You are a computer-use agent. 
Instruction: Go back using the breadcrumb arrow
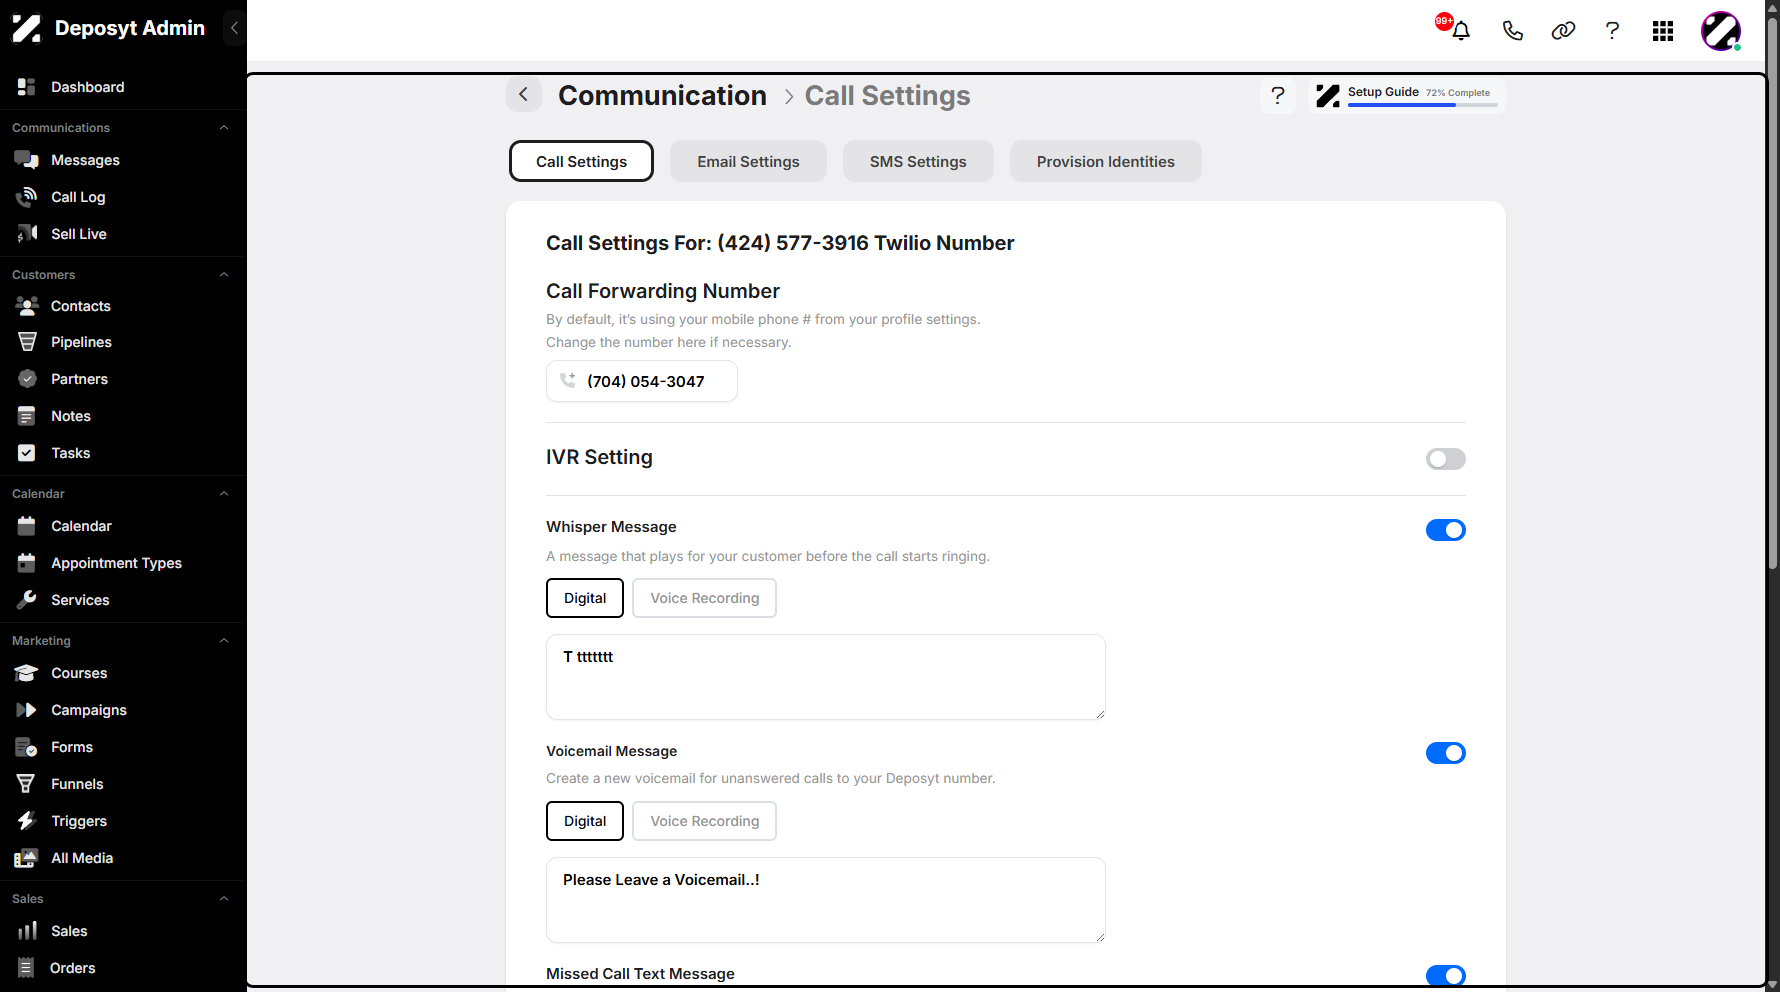(523, 95)
